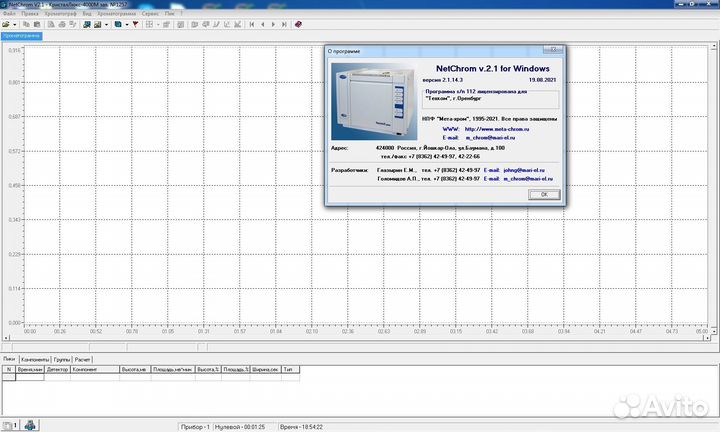Close the О программе dialog

tap(553, 50)
